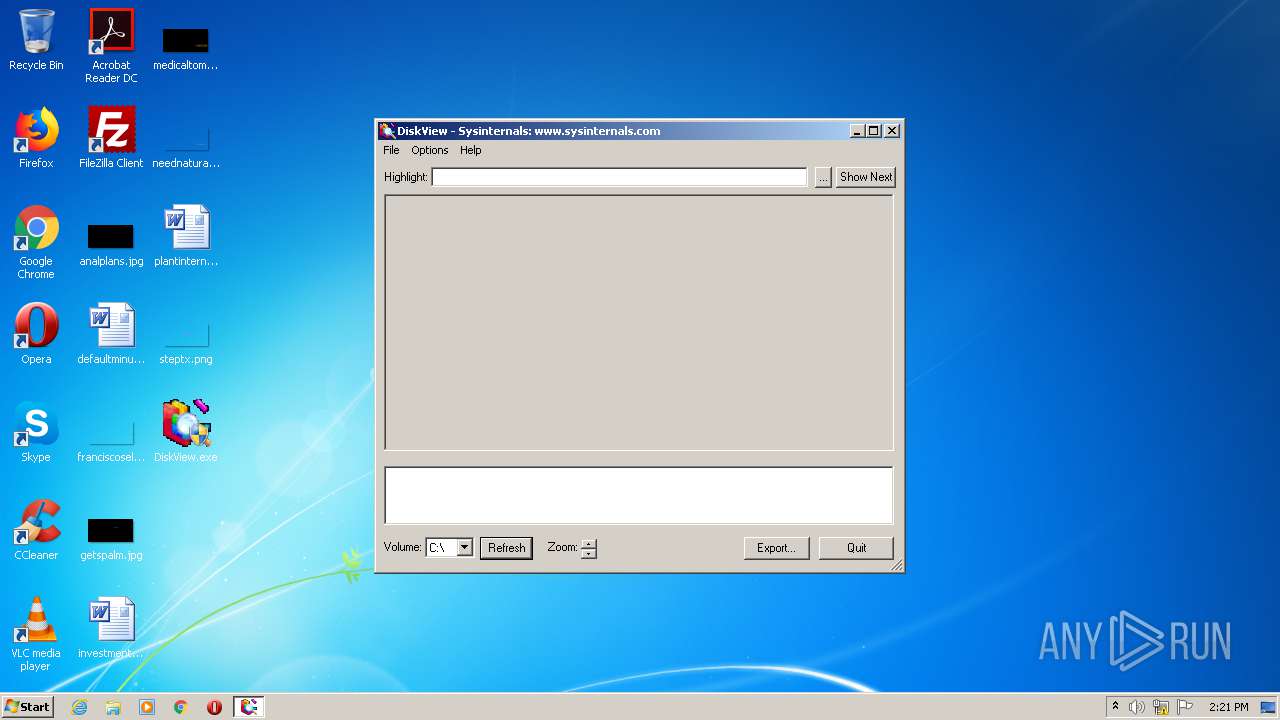Show hidden system tray icons
Screen dimensions: 1280x720
(1115, 707)
